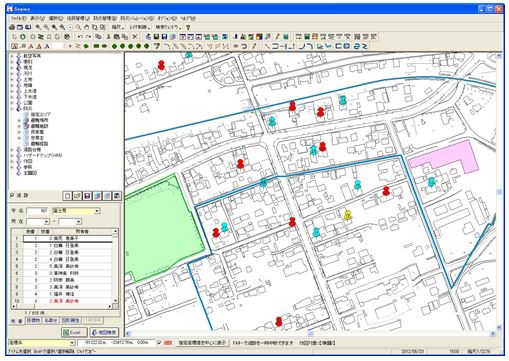Select the green rectangle drawing tool
The width and height of the screenshot is (509, 361).
pyautogui.click(x=96, y=46)
